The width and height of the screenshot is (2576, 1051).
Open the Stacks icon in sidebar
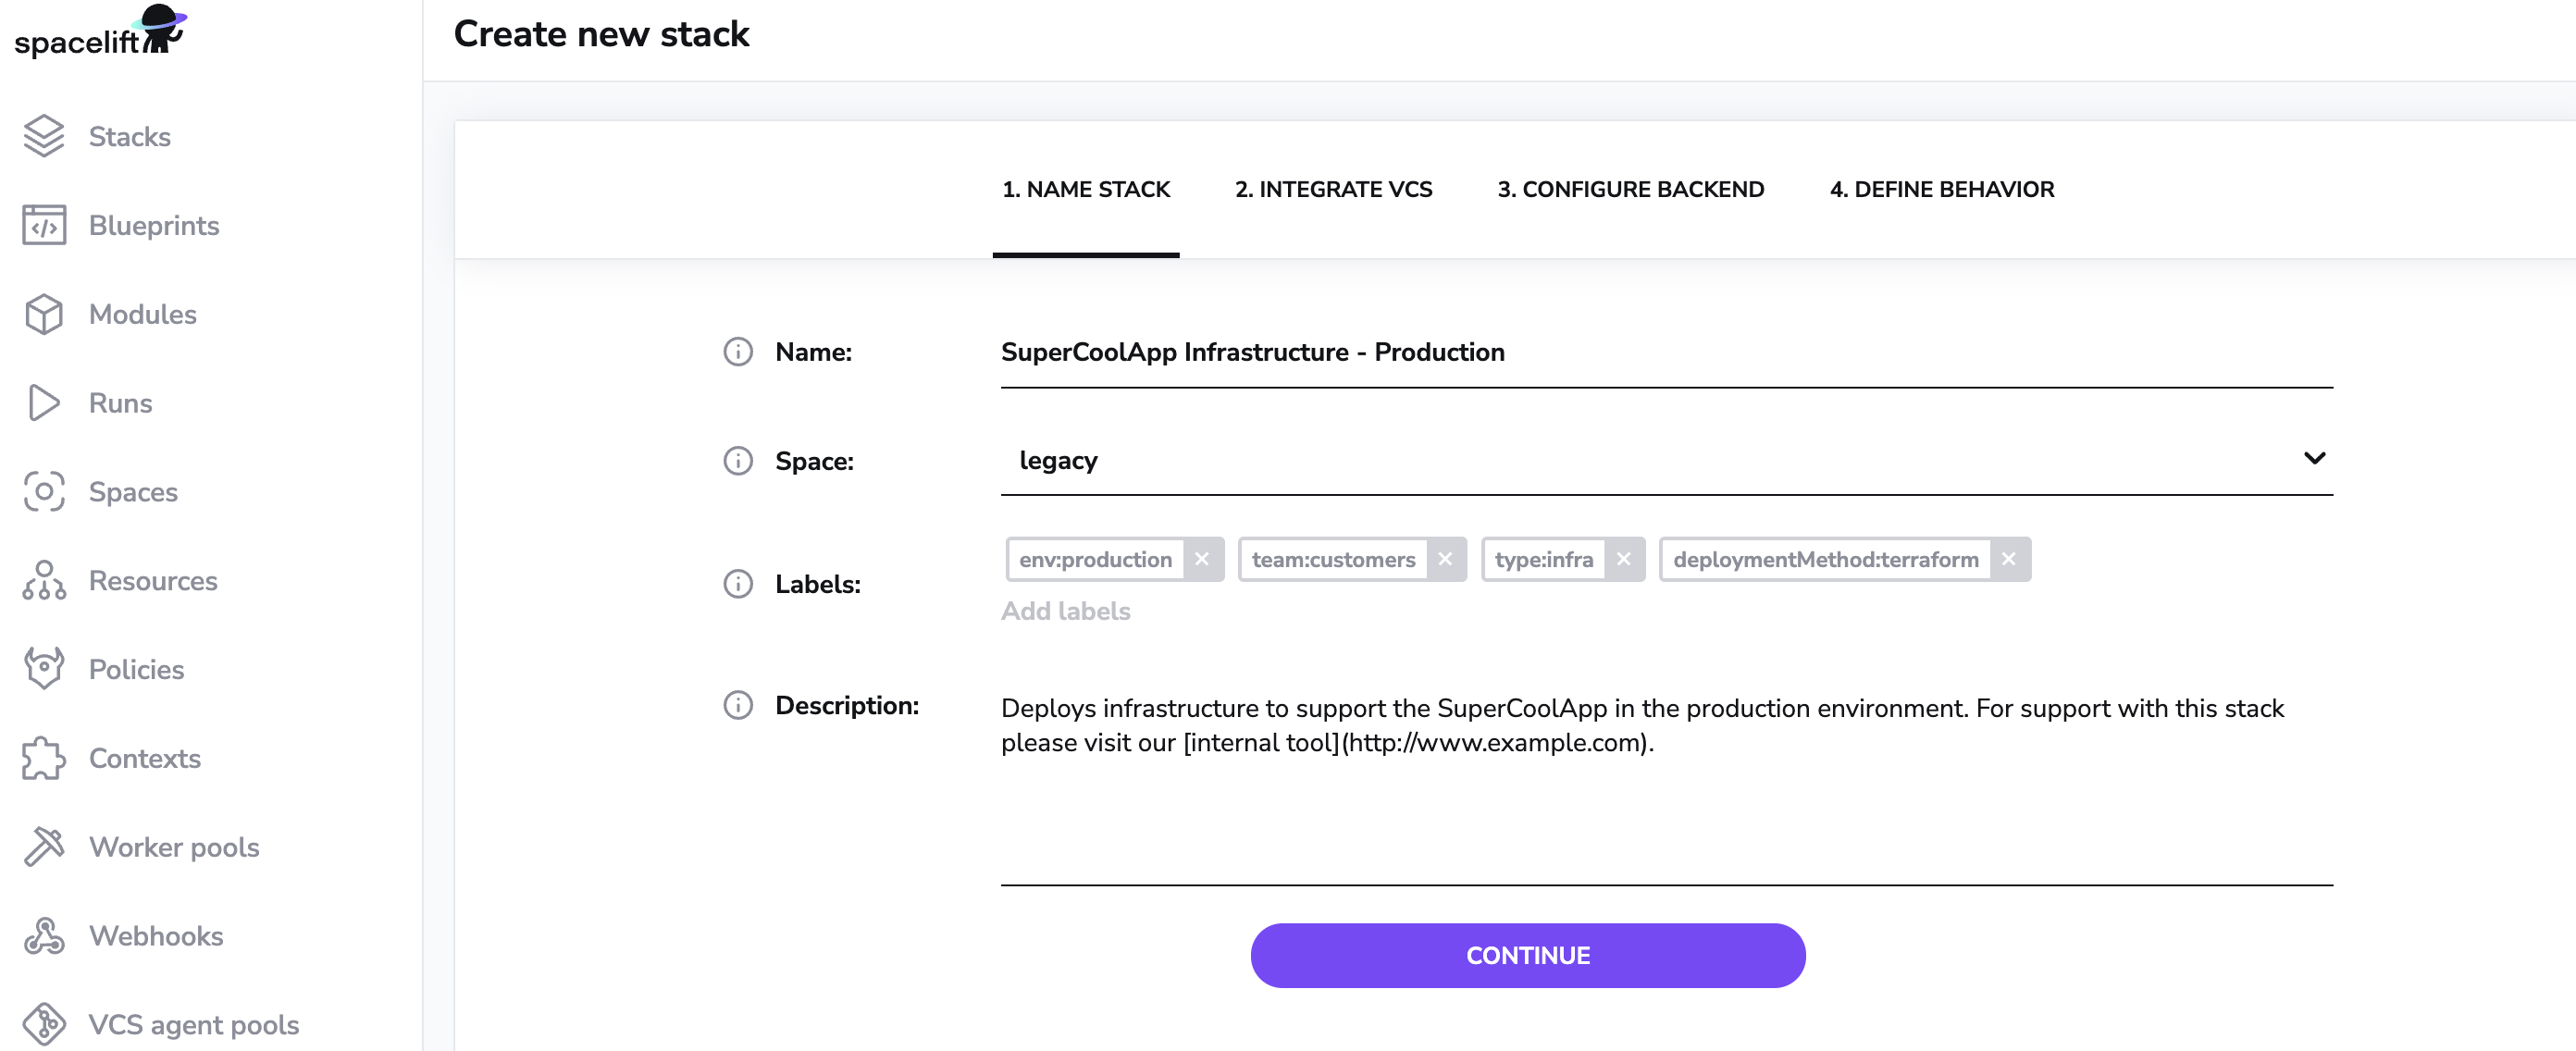click(x=44, y=137)
